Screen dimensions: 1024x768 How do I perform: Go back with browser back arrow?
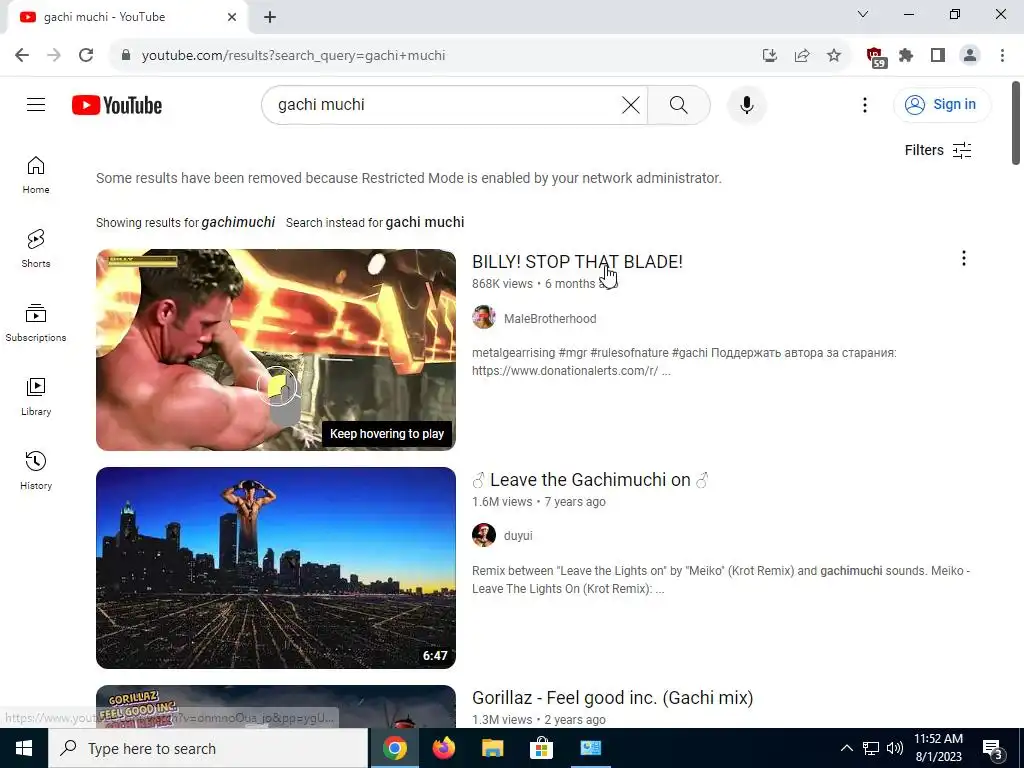pos(22,56)
